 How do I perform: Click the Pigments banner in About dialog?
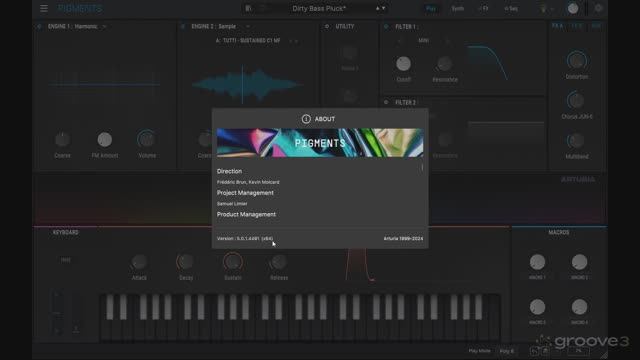320,143
